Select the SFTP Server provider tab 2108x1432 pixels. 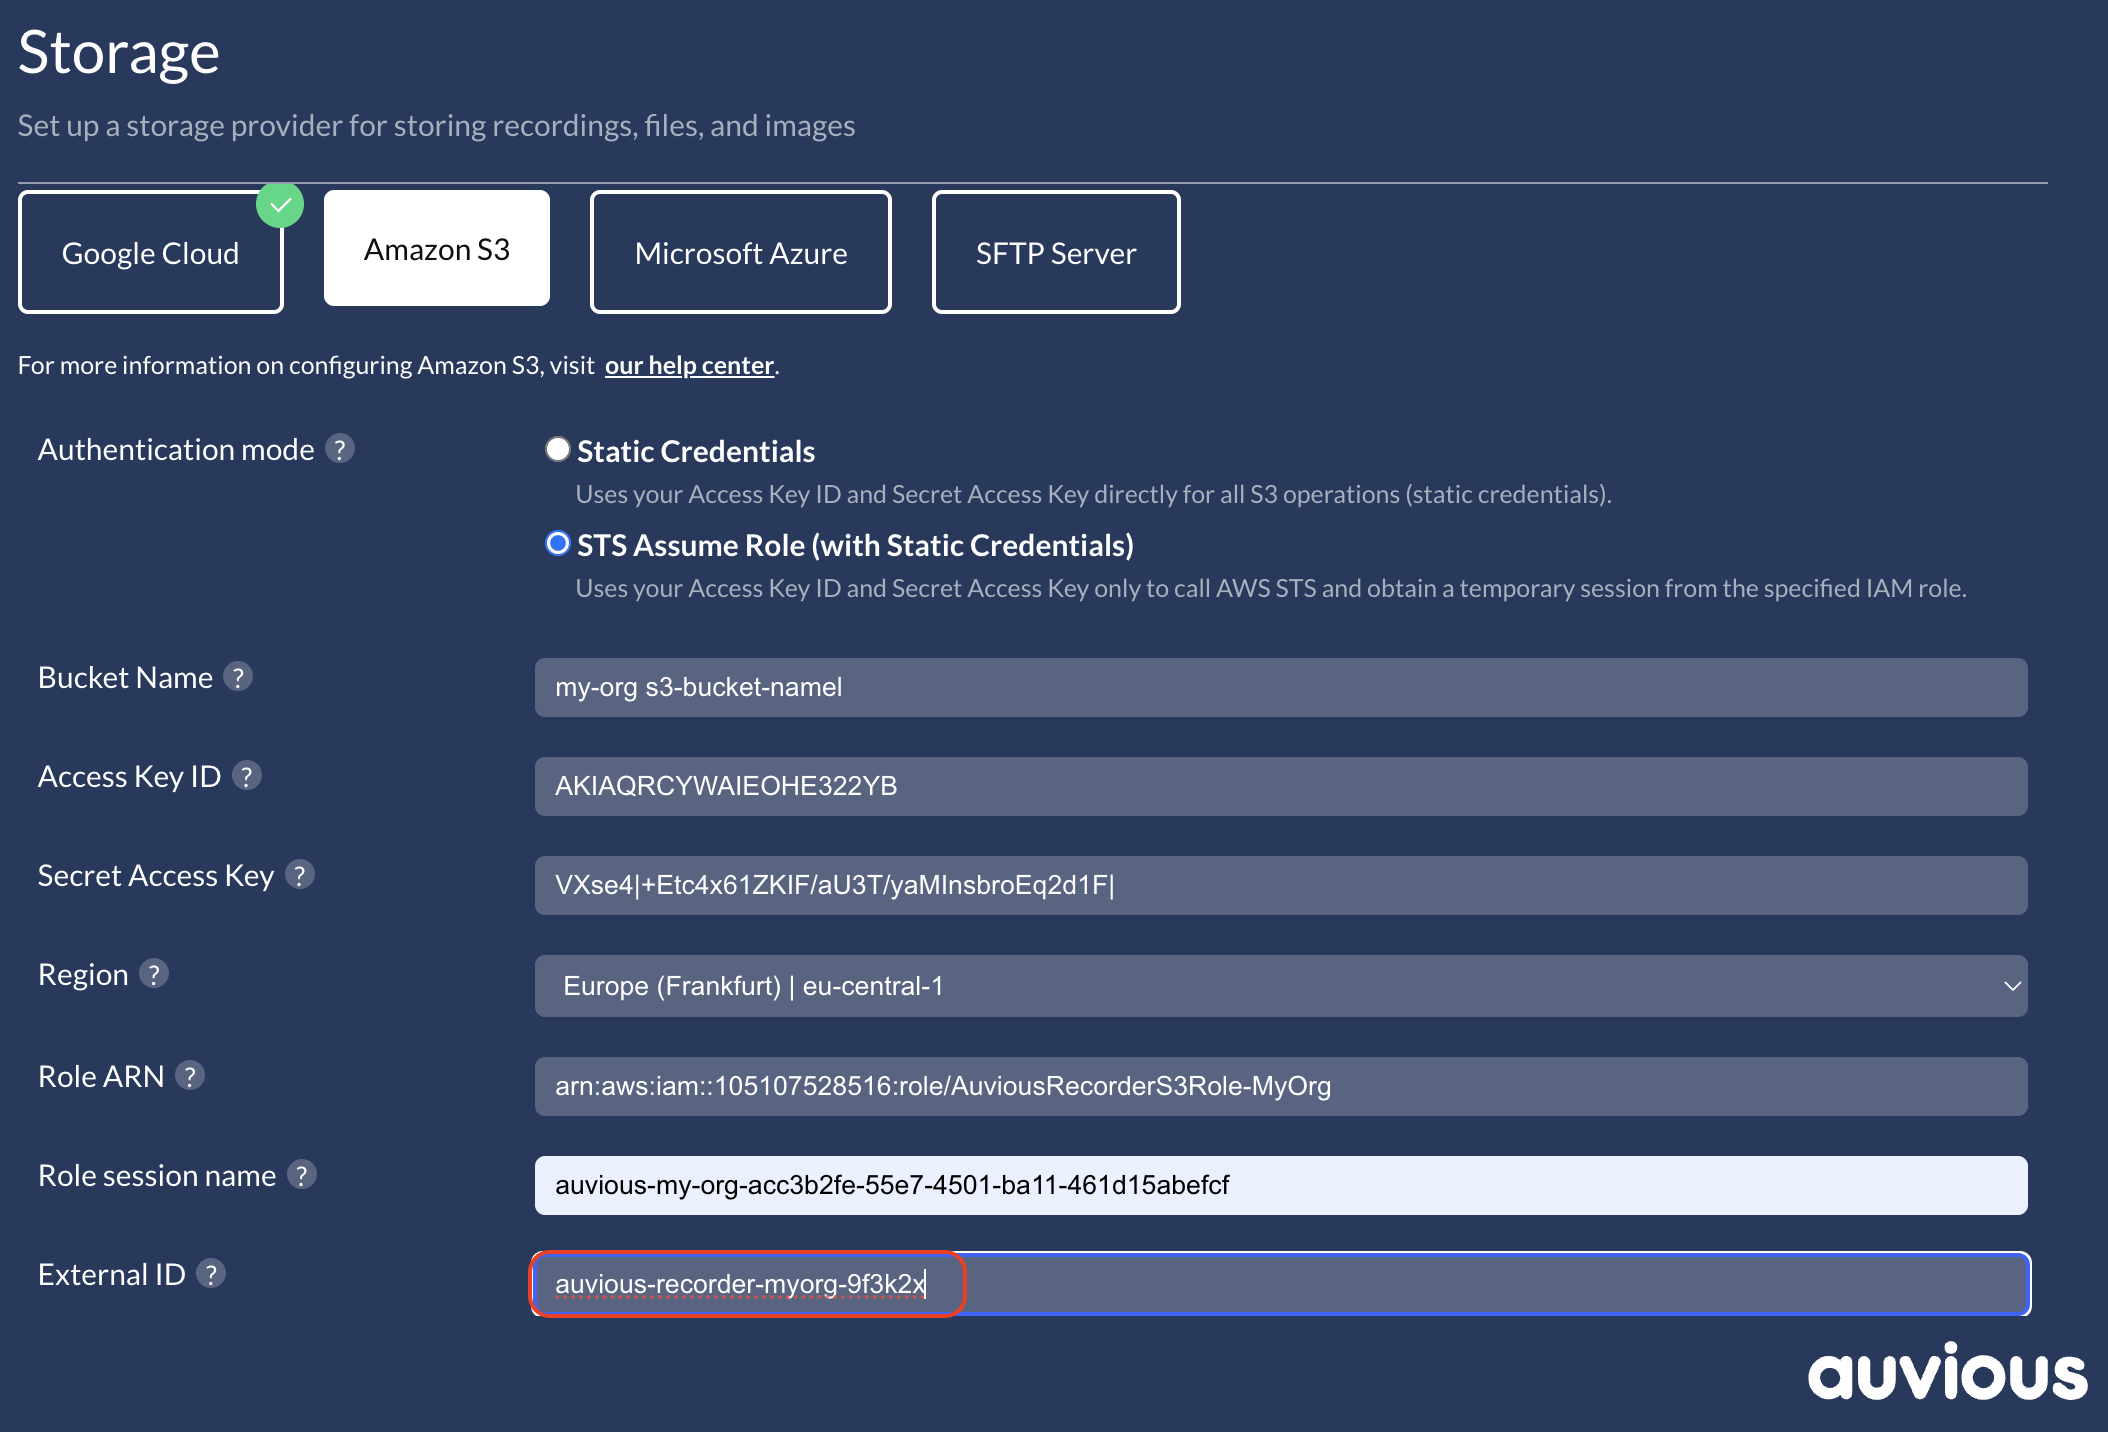pyautogui.click(x=1055, y=253)
